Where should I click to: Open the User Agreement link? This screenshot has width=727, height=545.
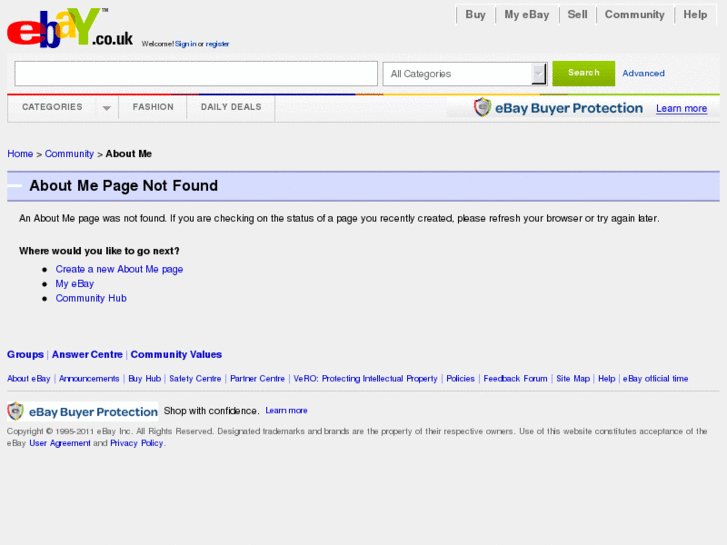pyautogui.click(x=60, y=443)
